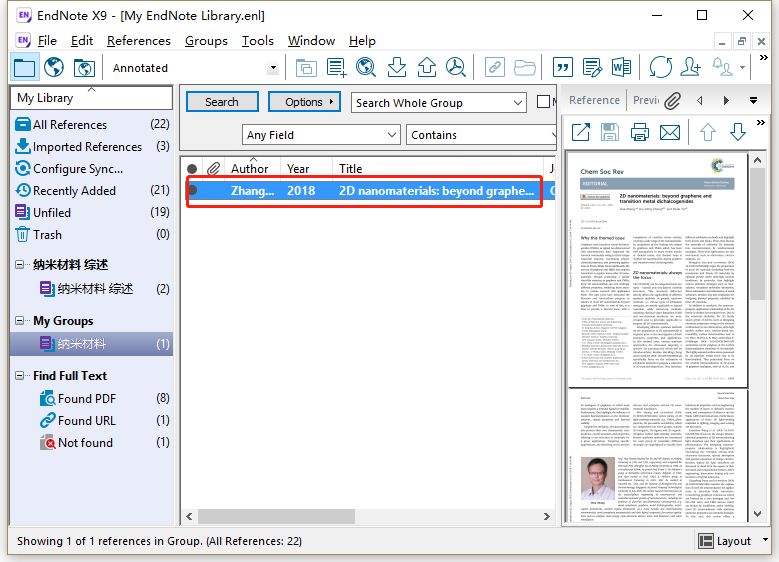The width and height of the screenshot is (779, 562).
Task: Select All References in library pane
Action: (x=92, y=124)
